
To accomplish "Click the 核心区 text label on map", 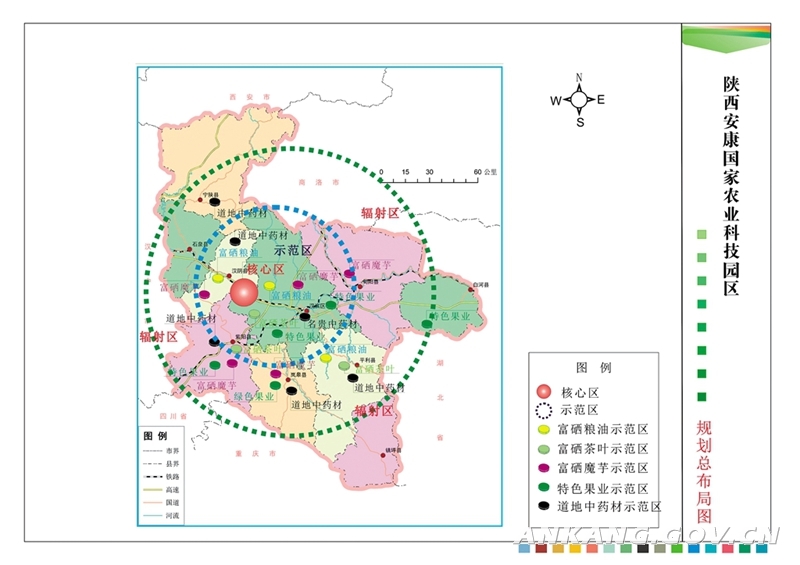I will click(x=265, y=270).
